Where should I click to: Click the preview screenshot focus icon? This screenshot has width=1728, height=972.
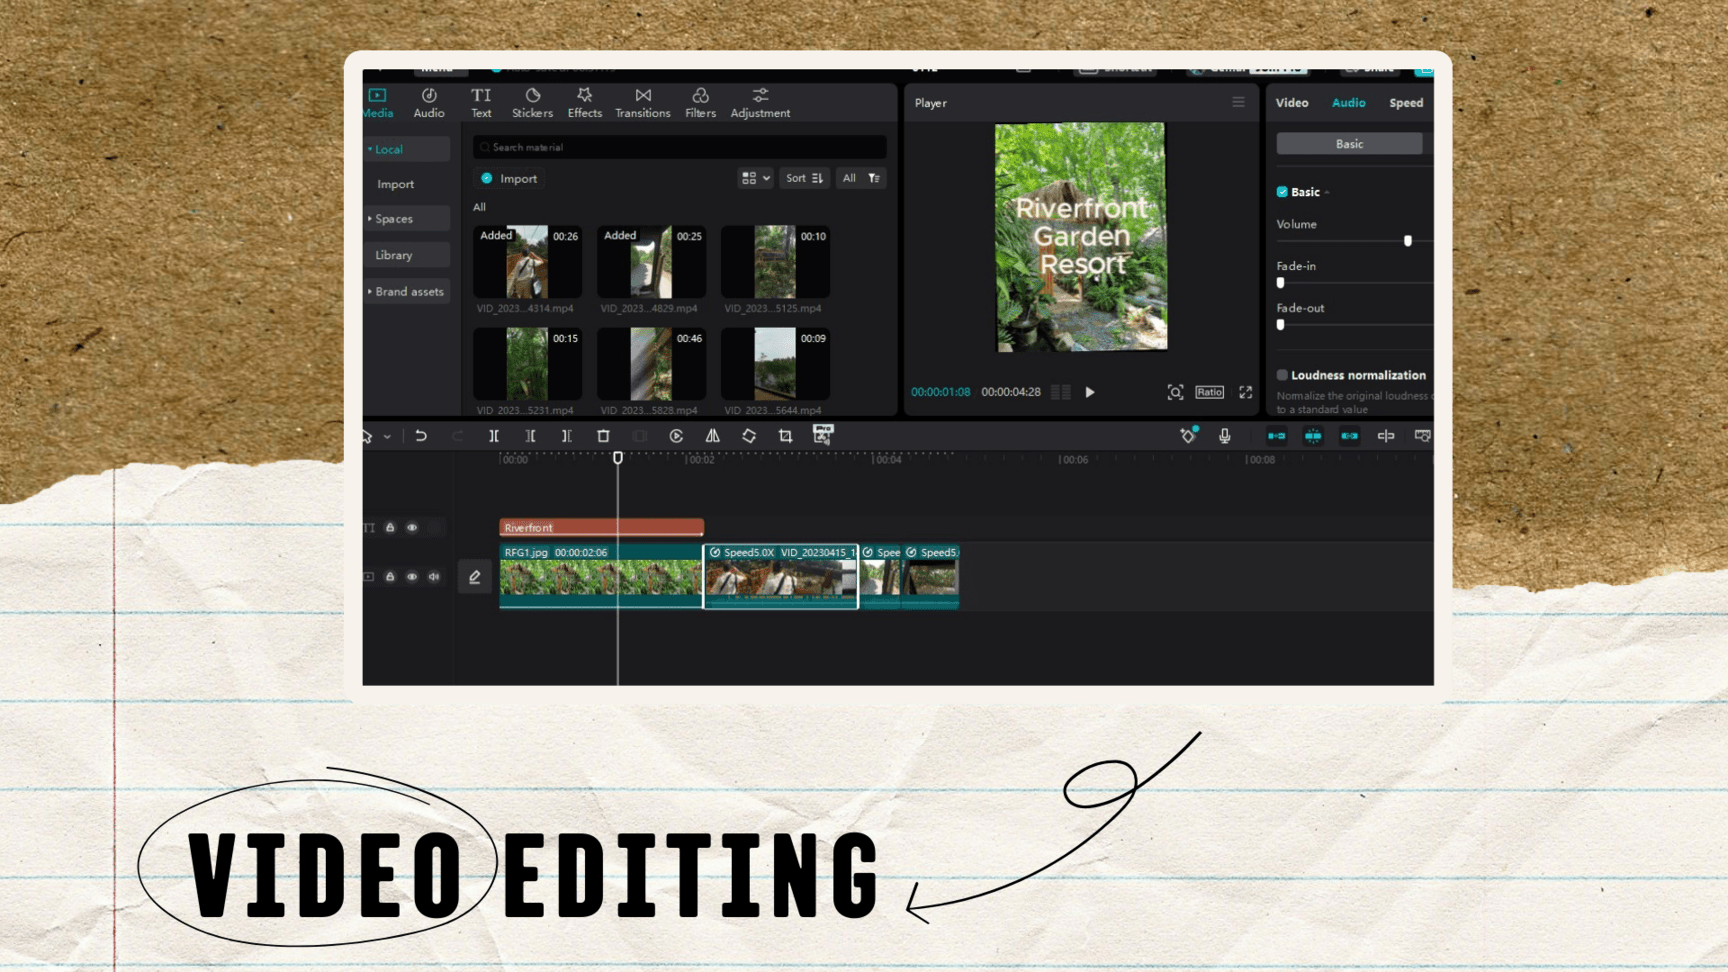pos(1175,392)
